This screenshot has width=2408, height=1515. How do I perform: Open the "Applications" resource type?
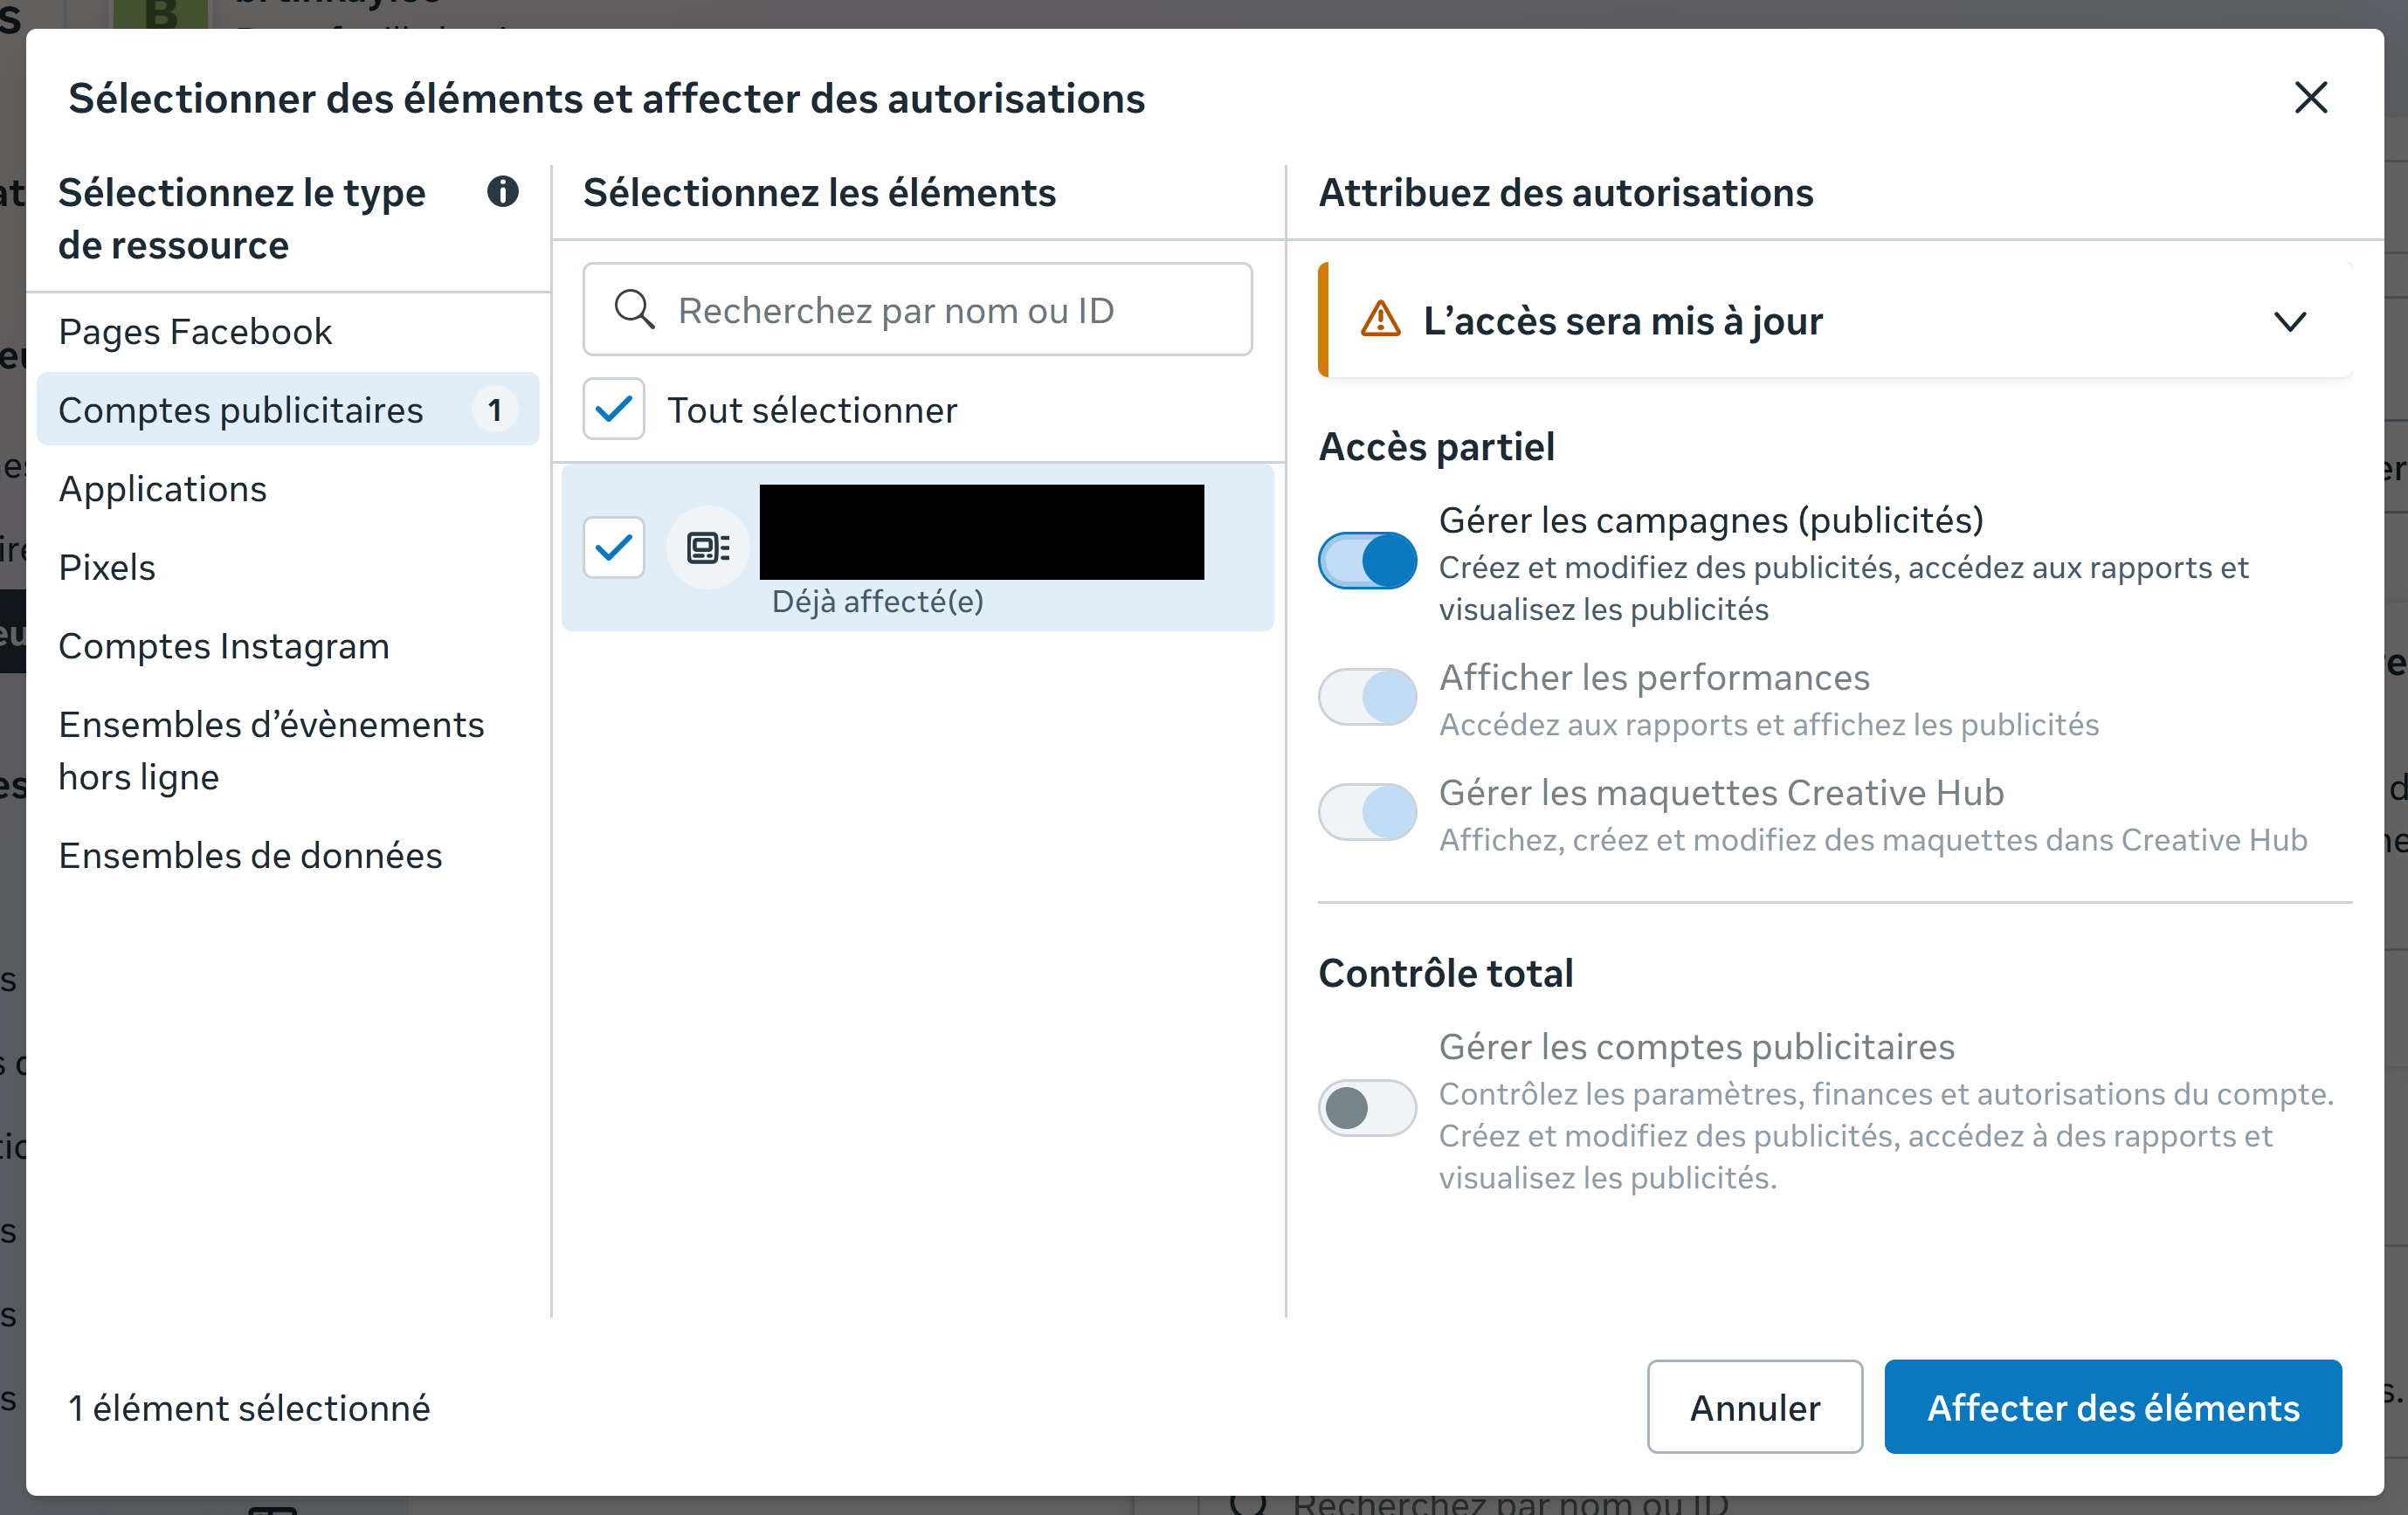point(288,488)
